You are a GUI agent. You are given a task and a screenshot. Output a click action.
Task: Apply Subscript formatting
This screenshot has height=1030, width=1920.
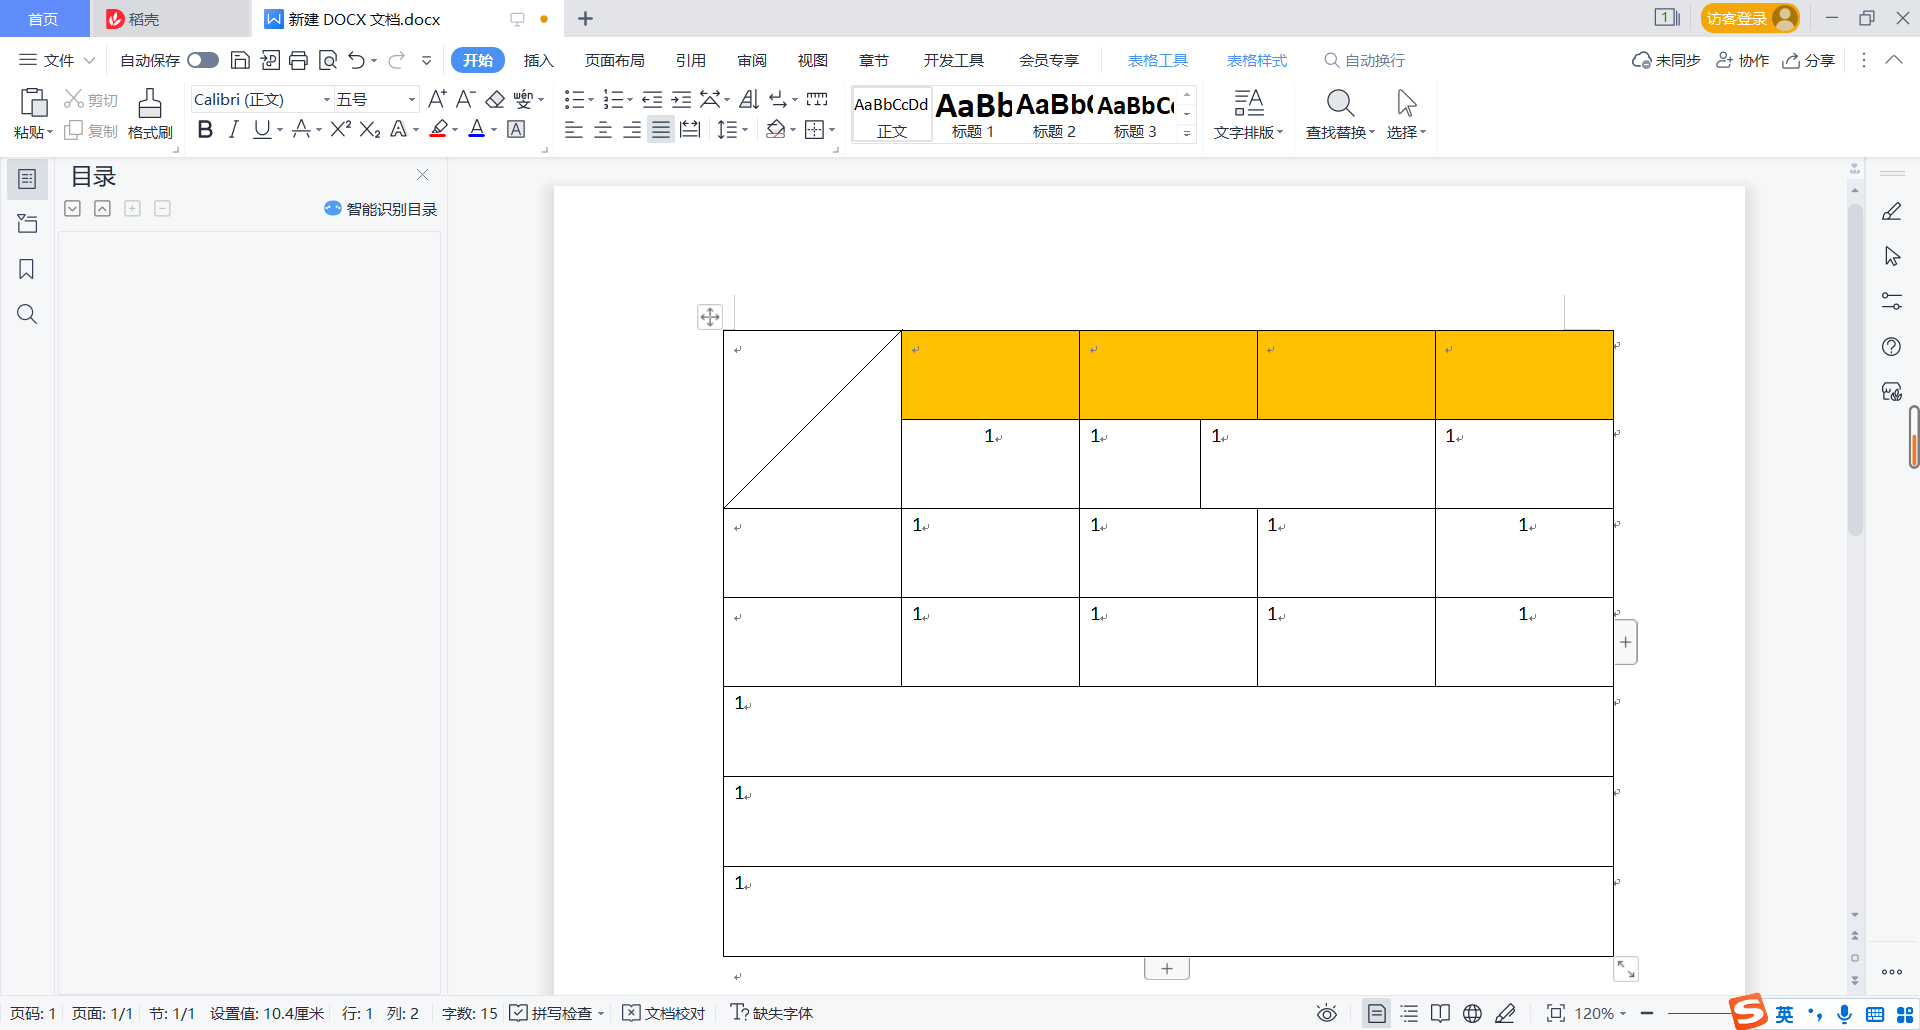tap(370, 129)
